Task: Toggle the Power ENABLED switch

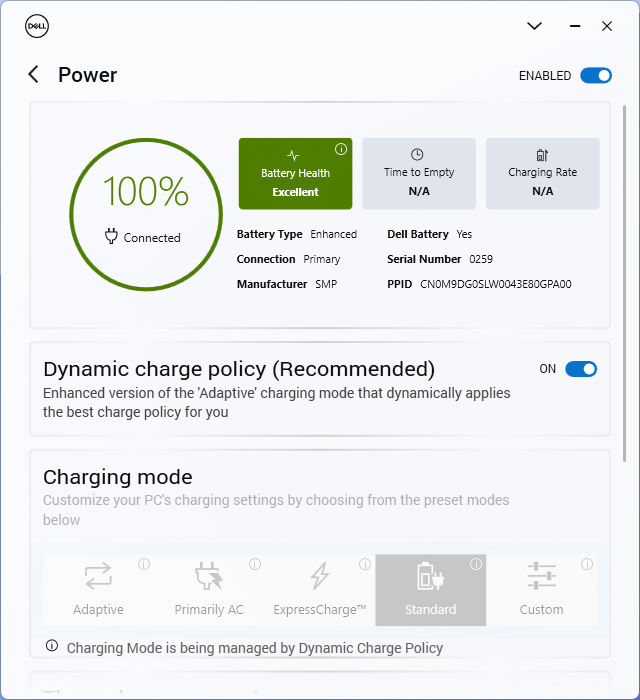Action: (x=595, y=76)
